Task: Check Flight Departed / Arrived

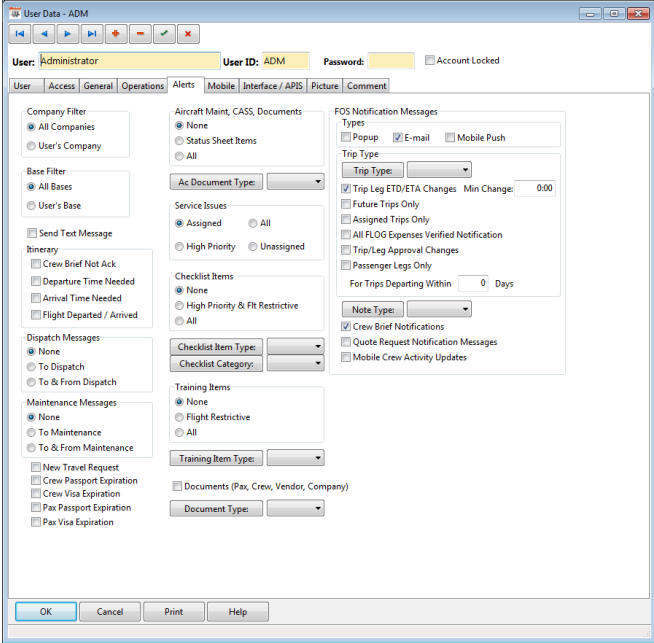Action: 36,315
